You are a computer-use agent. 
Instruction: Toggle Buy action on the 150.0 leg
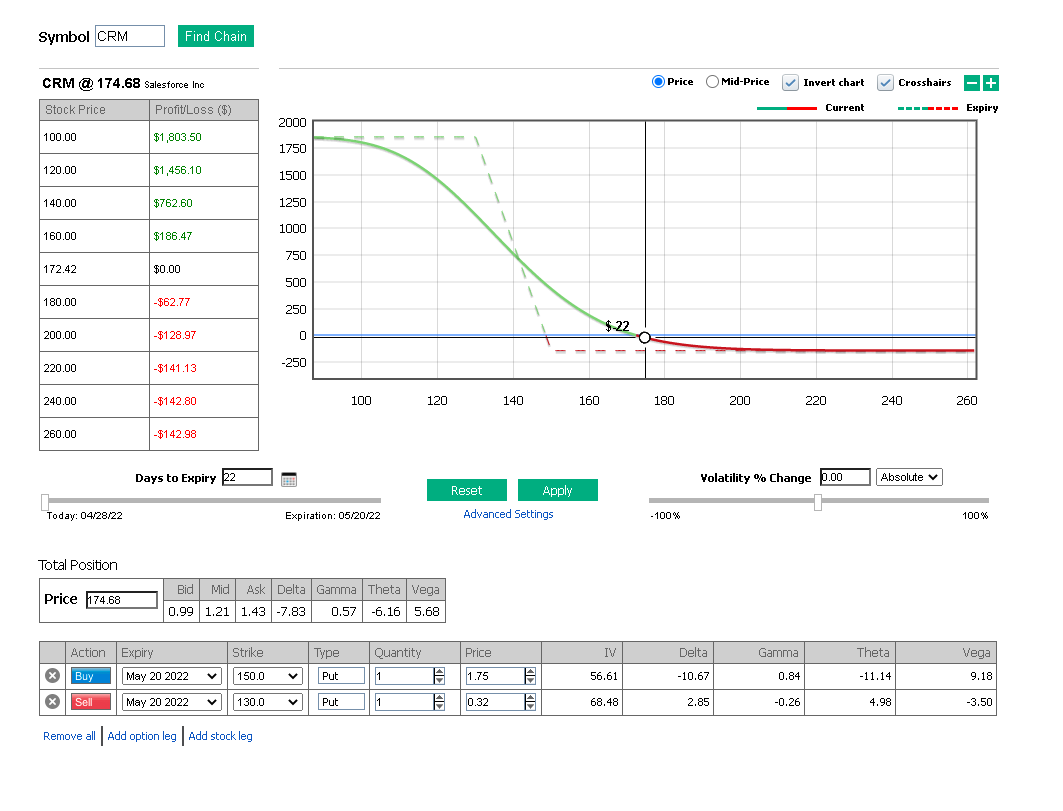point(91,676)
